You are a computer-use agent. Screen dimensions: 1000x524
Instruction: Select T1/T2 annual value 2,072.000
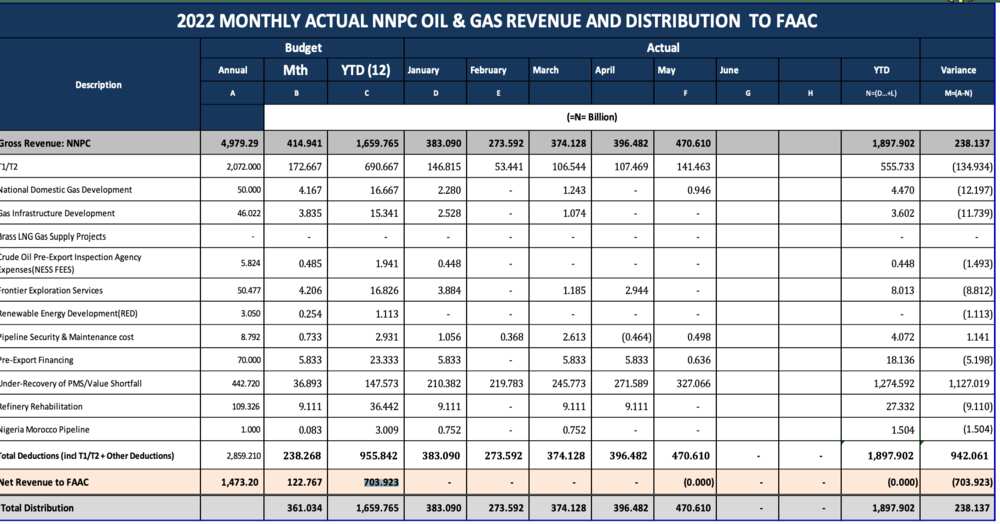244,167
